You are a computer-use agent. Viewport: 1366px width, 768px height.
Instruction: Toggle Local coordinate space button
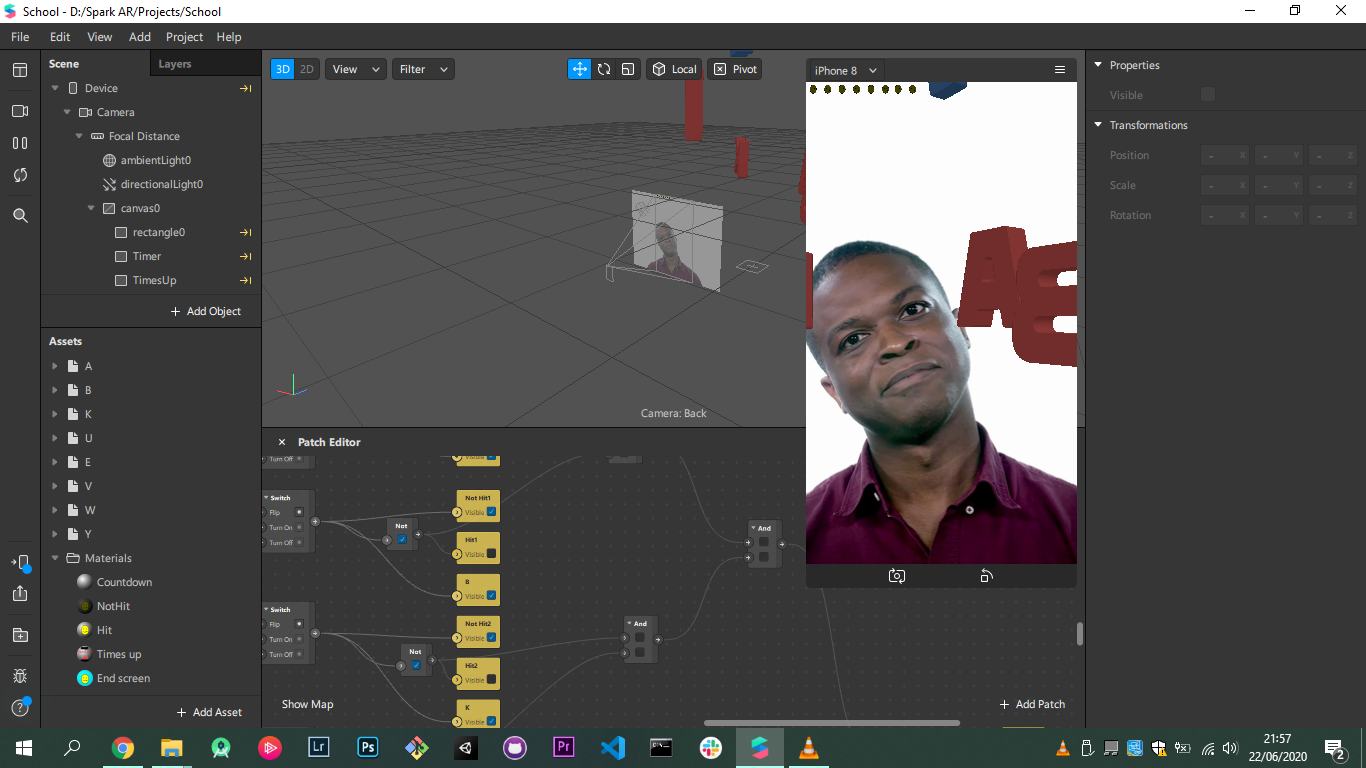[x=674, y=69]
